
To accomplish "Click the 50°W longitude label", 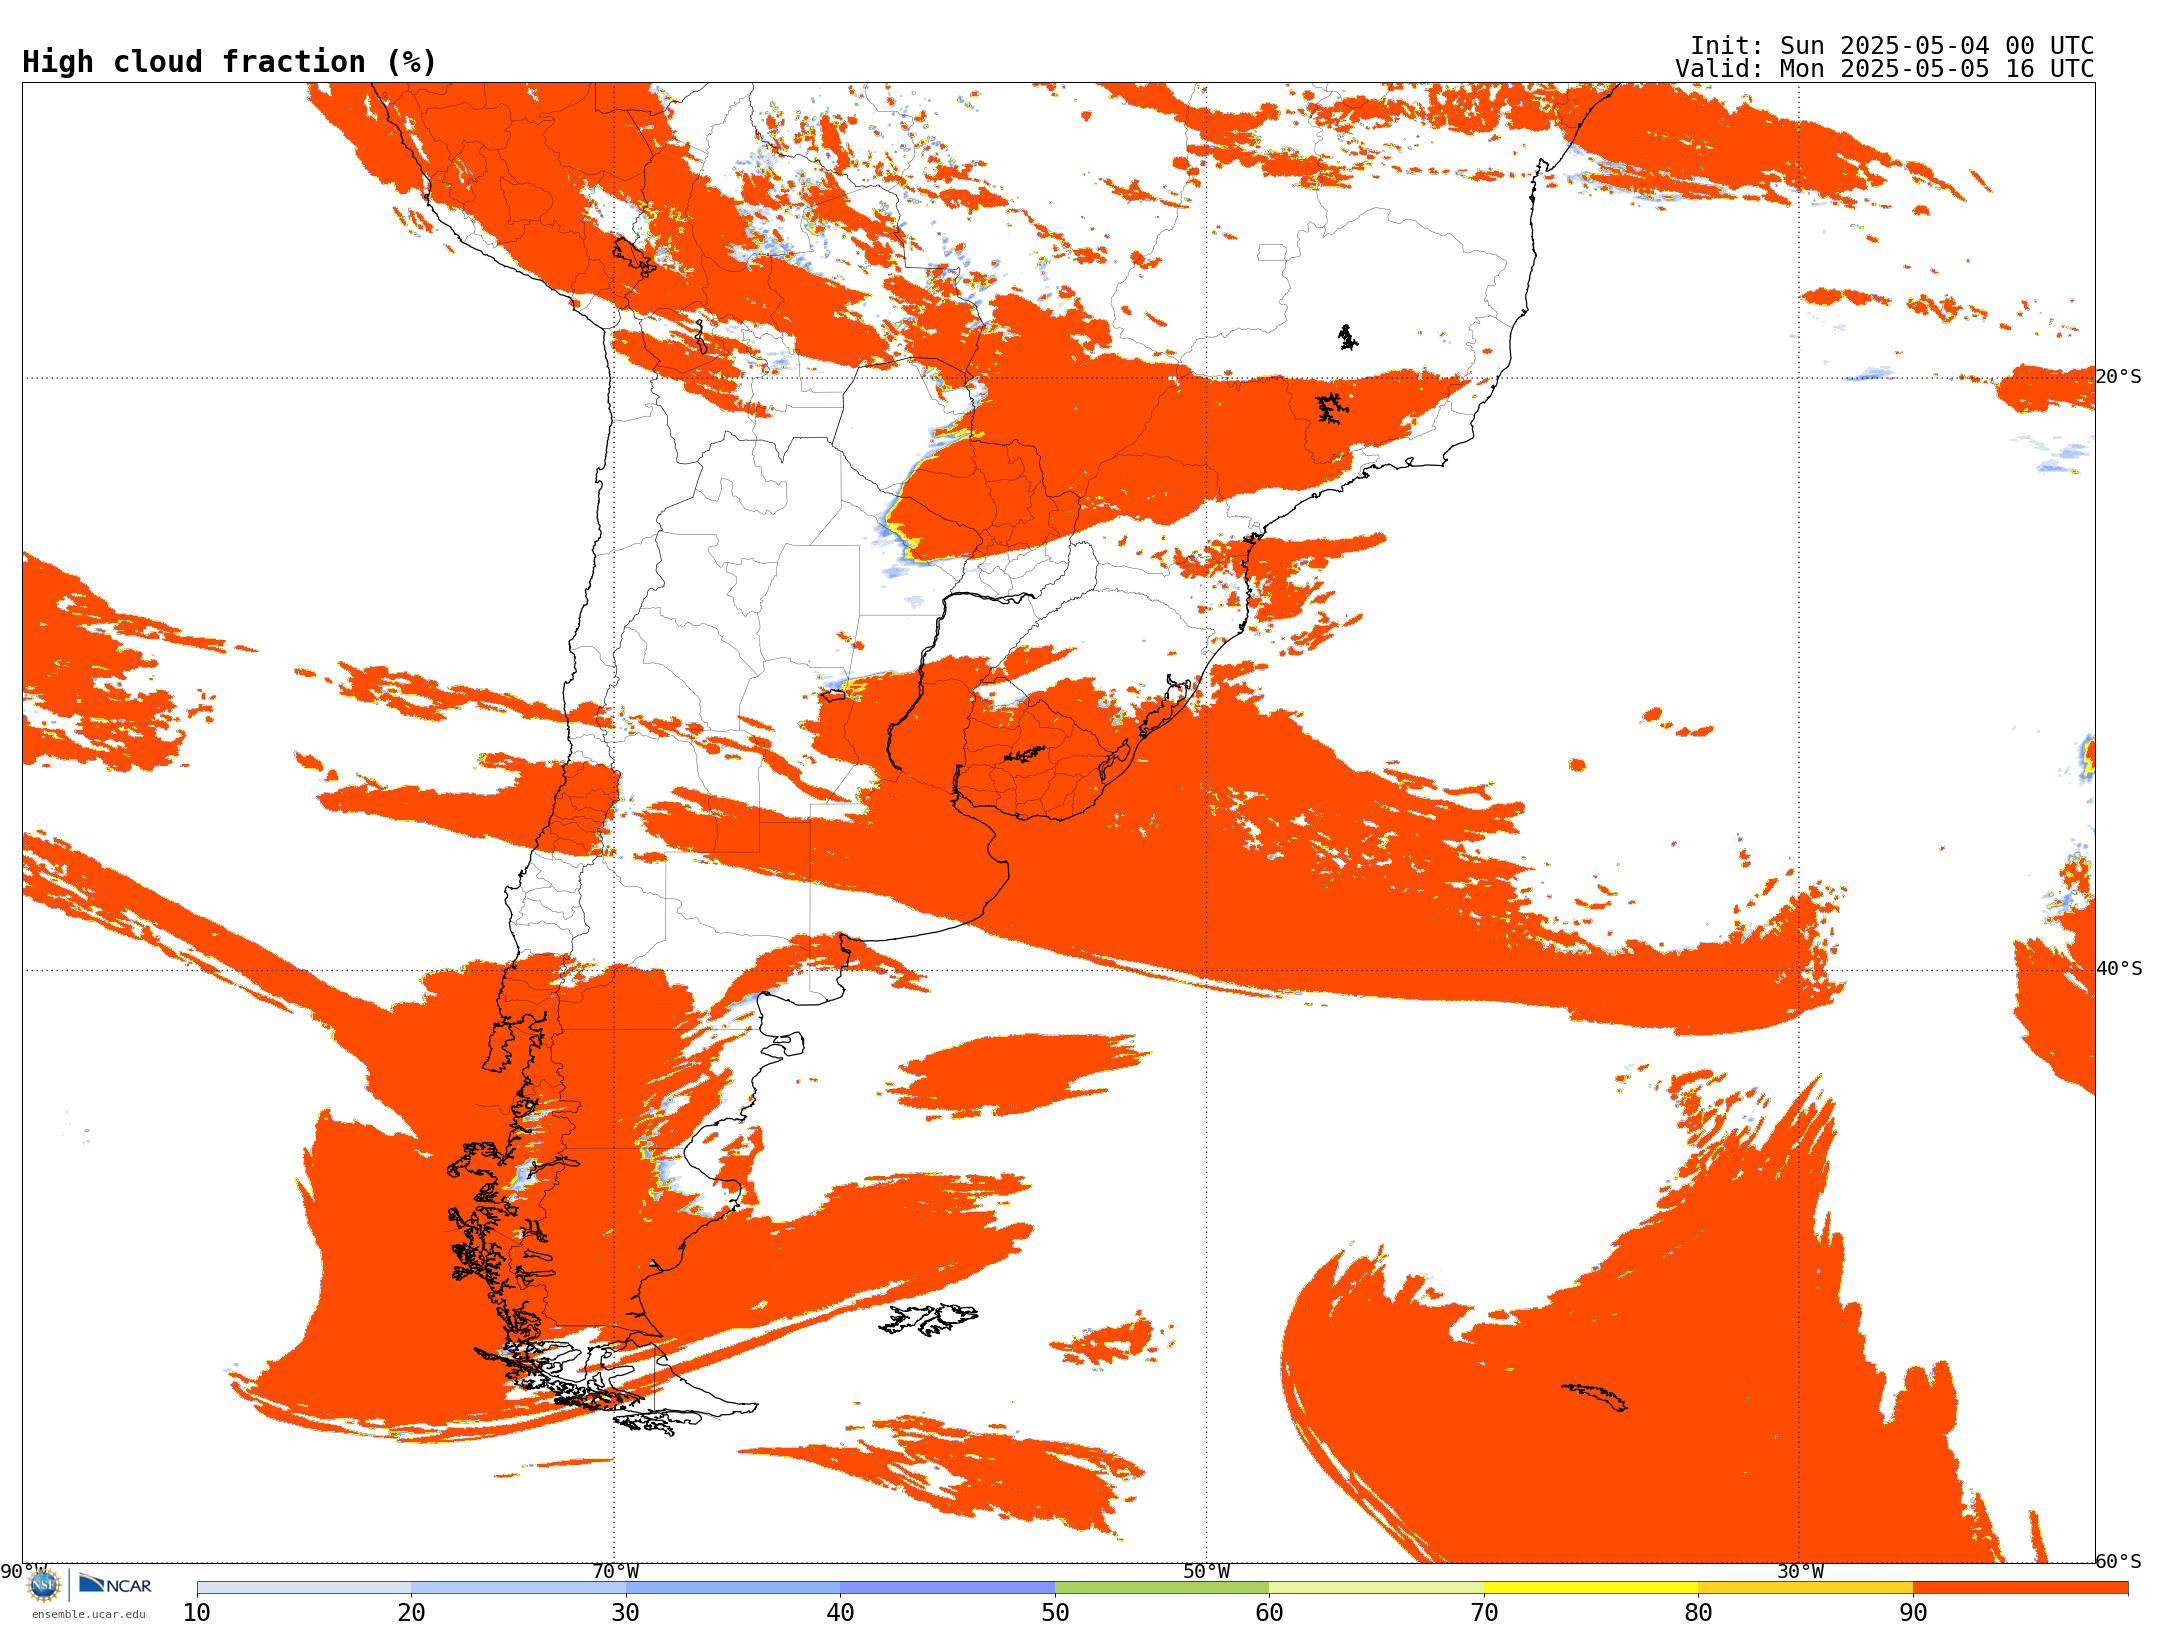I will click(x=1207, y=1572).
